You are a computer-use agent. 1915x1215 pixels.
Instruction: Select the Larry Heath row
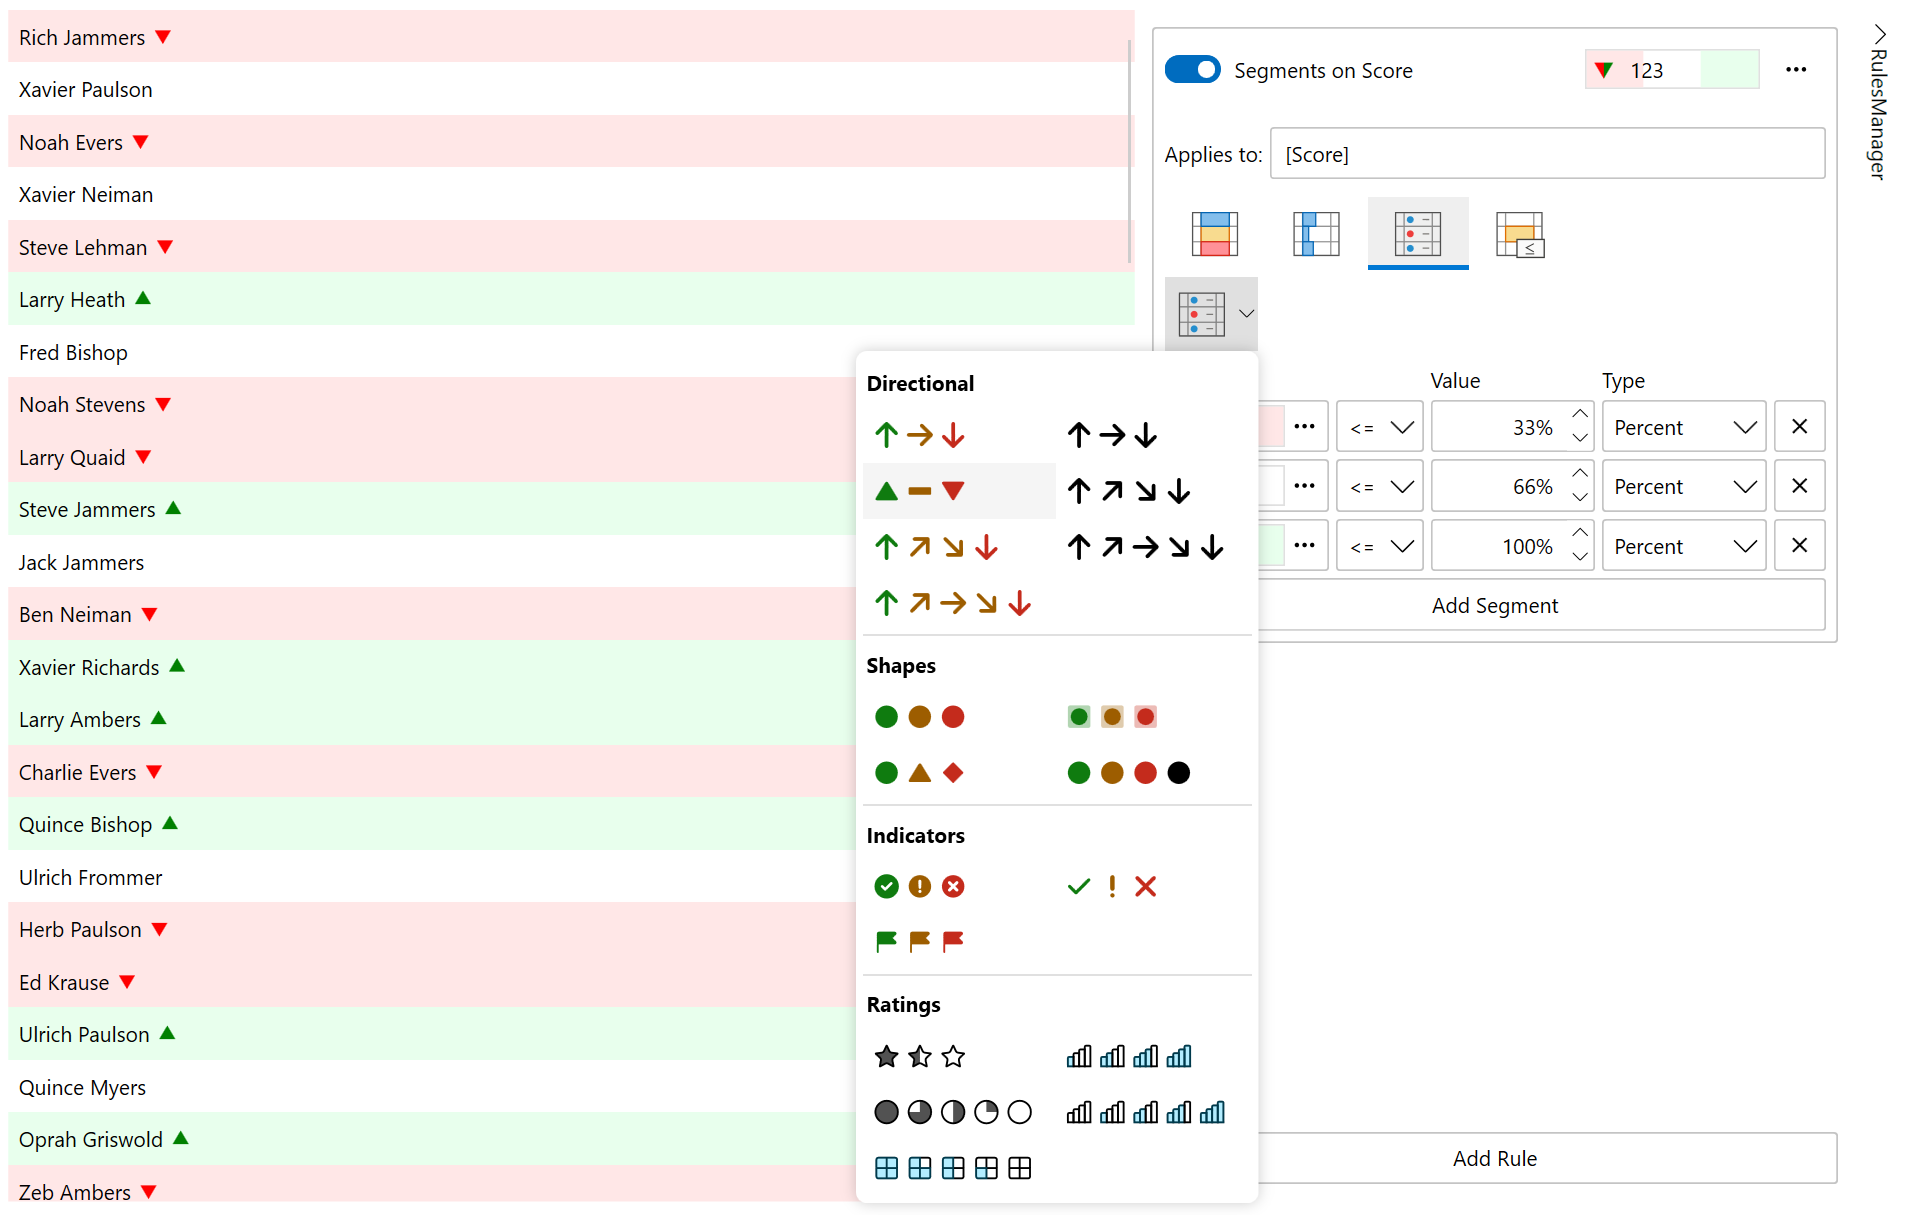(570, 299)
